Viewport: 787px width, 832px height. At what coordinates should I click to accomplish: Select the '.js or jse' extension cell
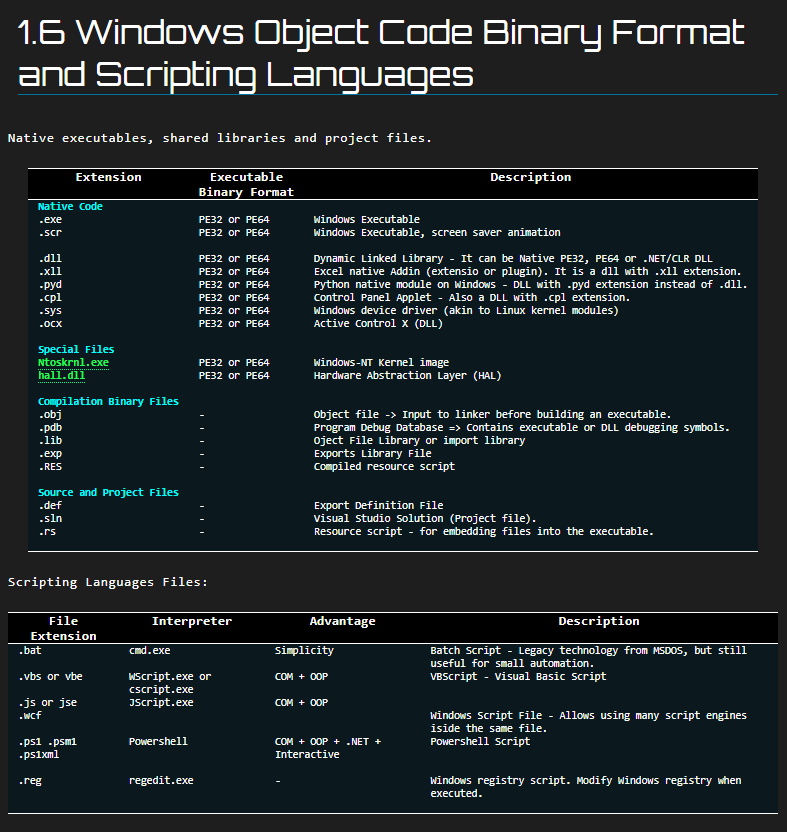(x=48, y=703)
